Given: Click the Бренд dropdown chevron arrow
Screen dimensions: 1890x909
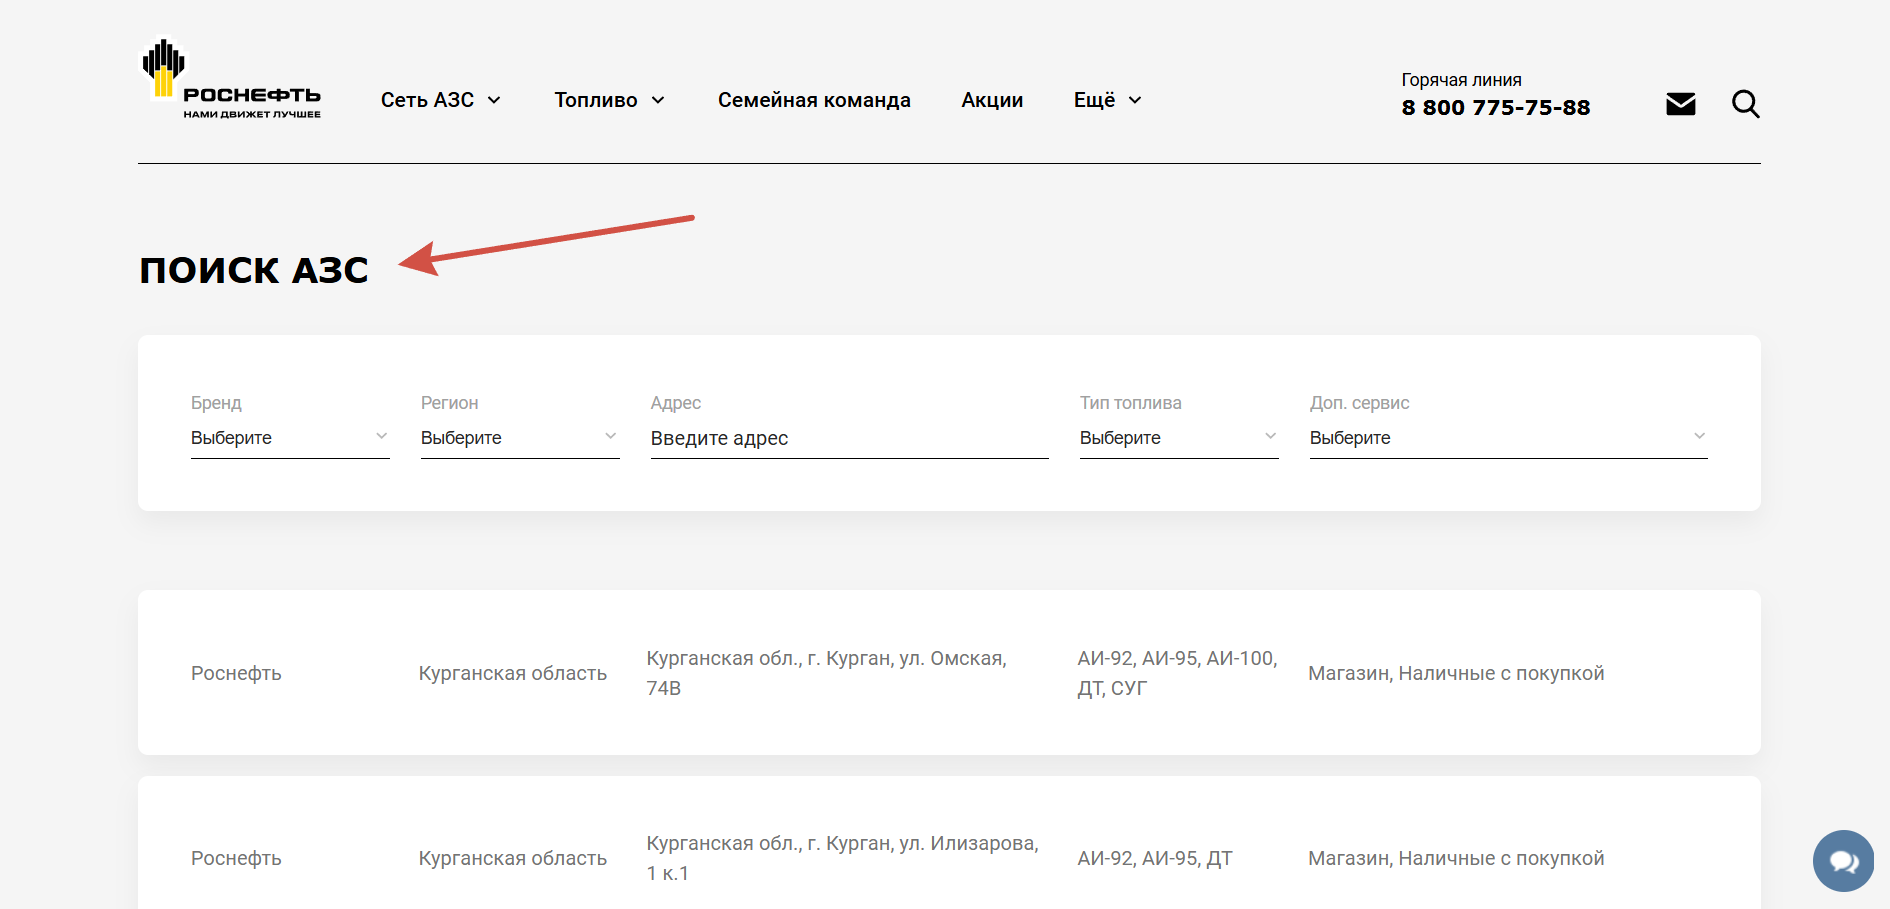Looking at the screenshot, I should [381, 436].
